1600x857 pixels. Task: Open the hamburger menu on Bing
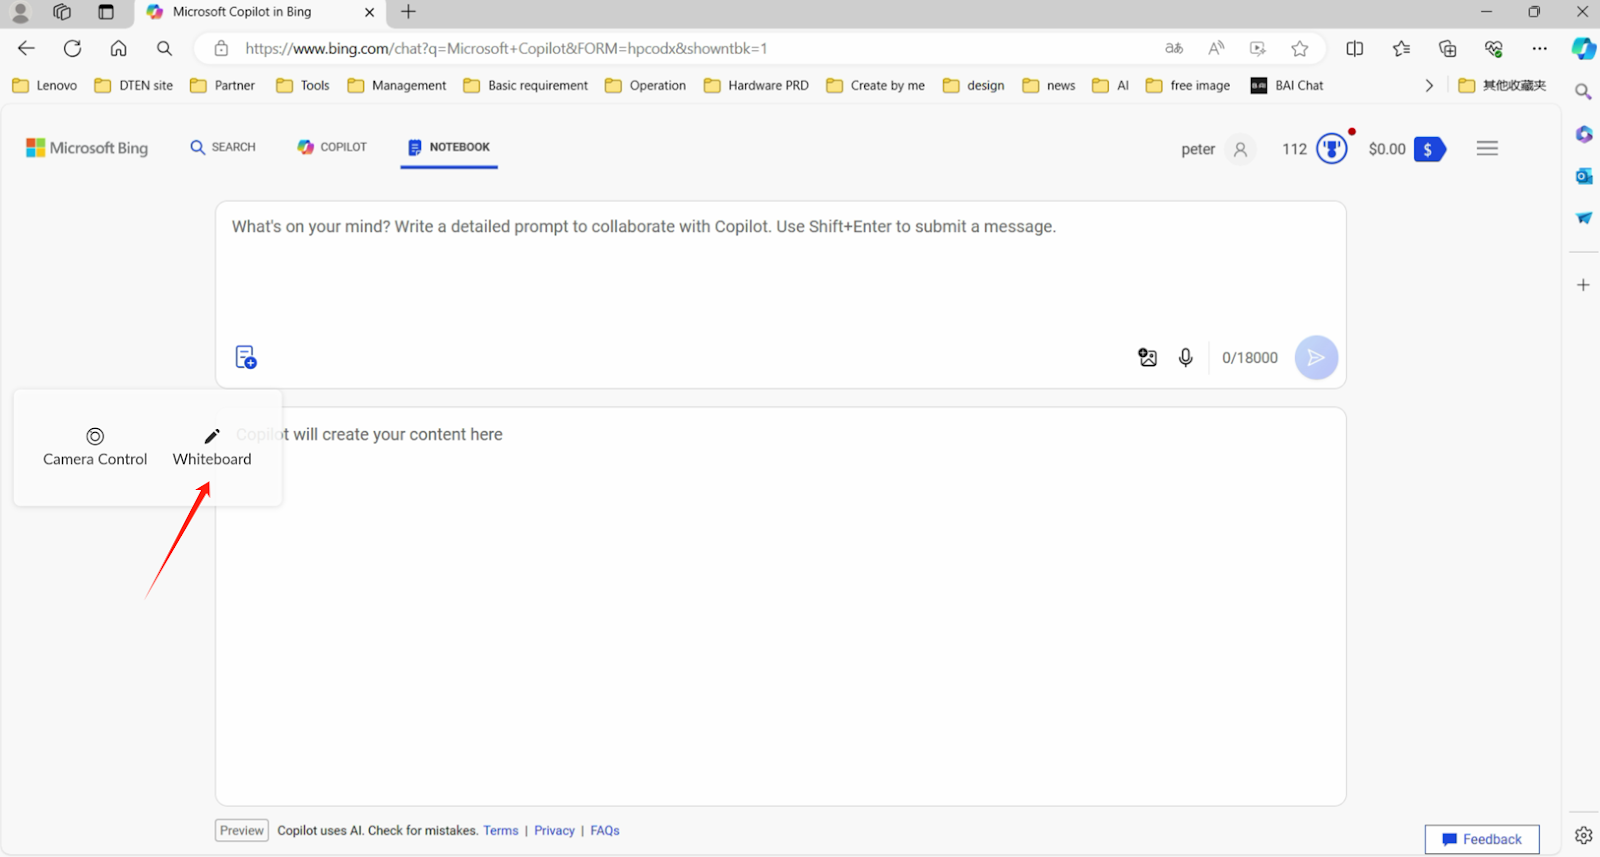(1487, 148)
